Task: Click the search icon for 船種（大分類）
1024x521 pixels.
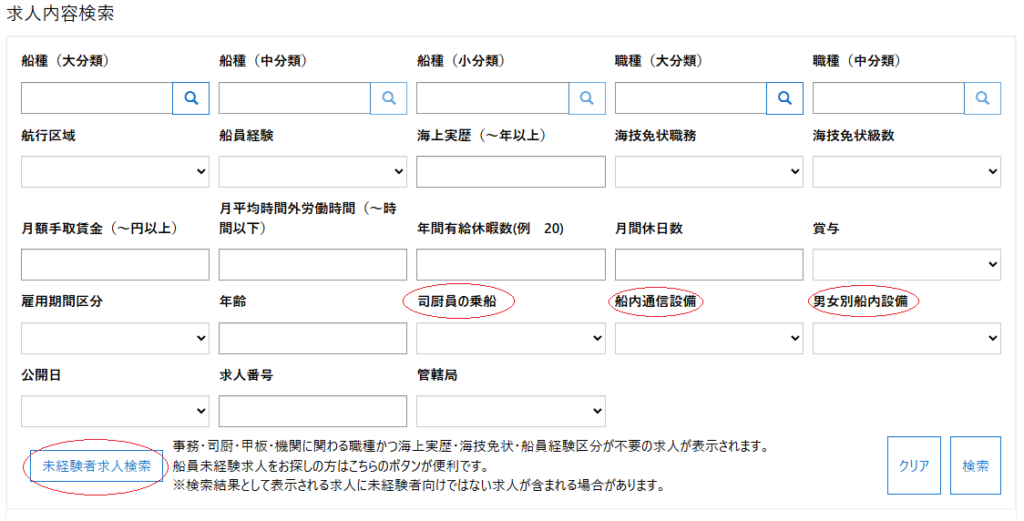Action: (x=191, y=98)
